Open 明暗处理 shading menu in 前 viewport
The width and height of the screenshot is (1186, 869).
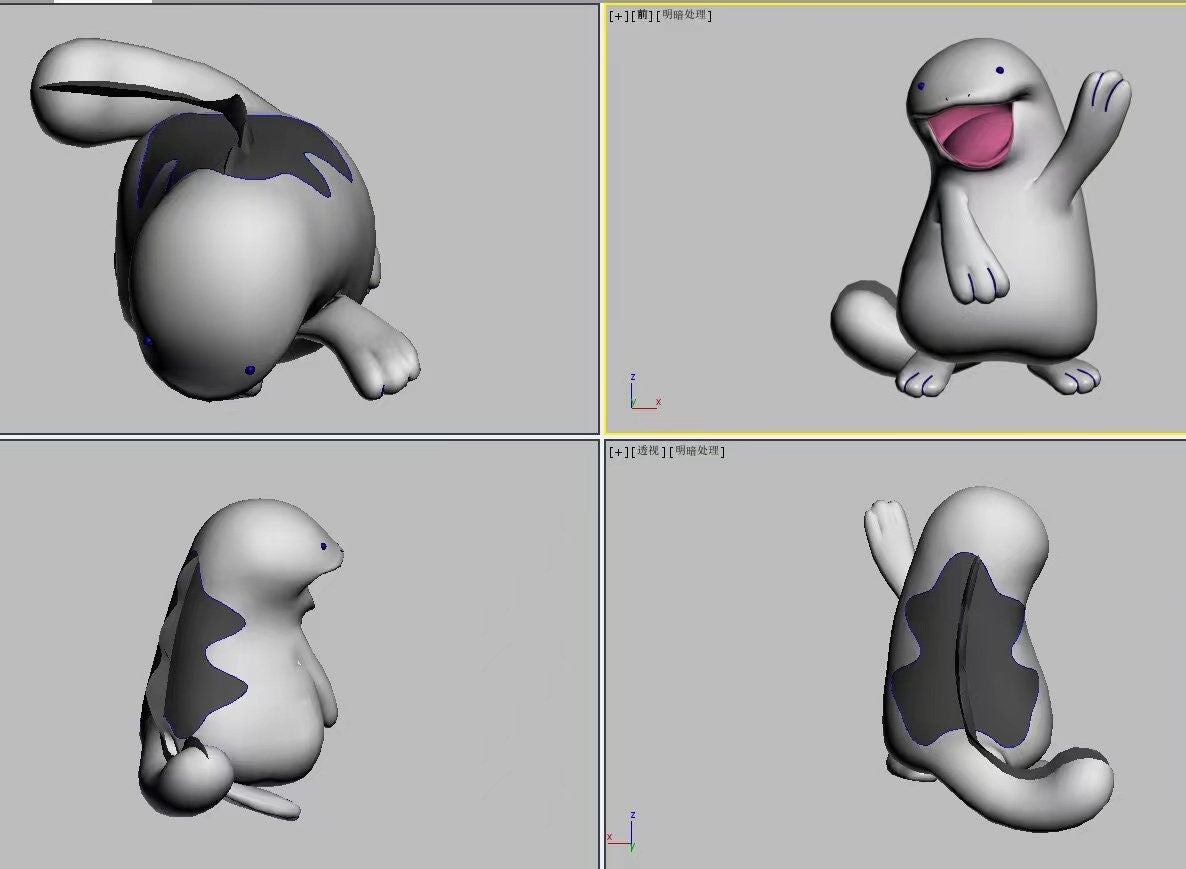[684, 15]
